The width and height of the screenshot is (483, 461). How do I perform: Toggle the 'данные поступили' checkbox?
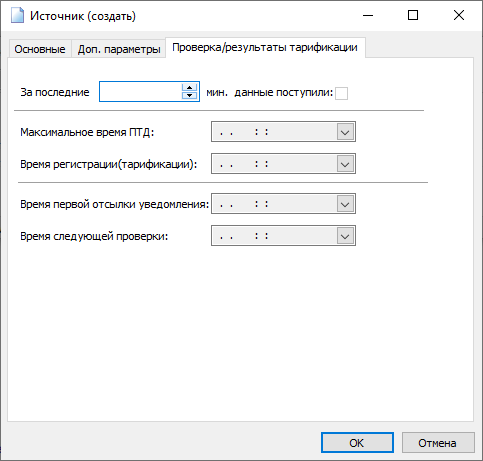(341, 93)
